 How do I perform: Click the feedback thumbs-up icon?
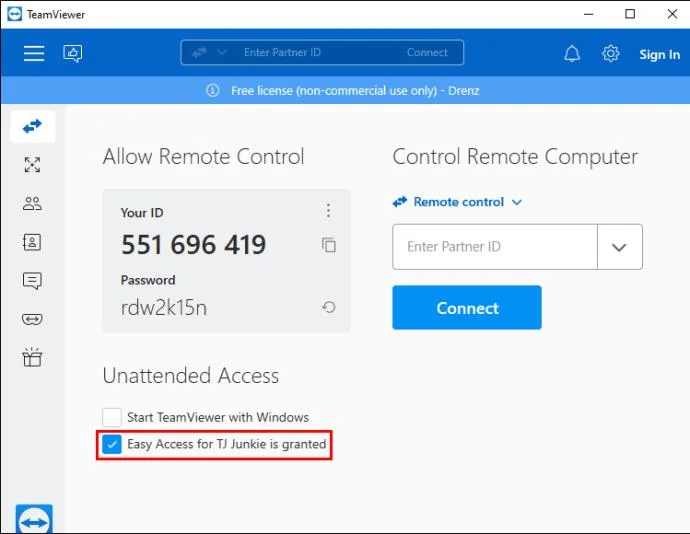(x=73, y=53)
